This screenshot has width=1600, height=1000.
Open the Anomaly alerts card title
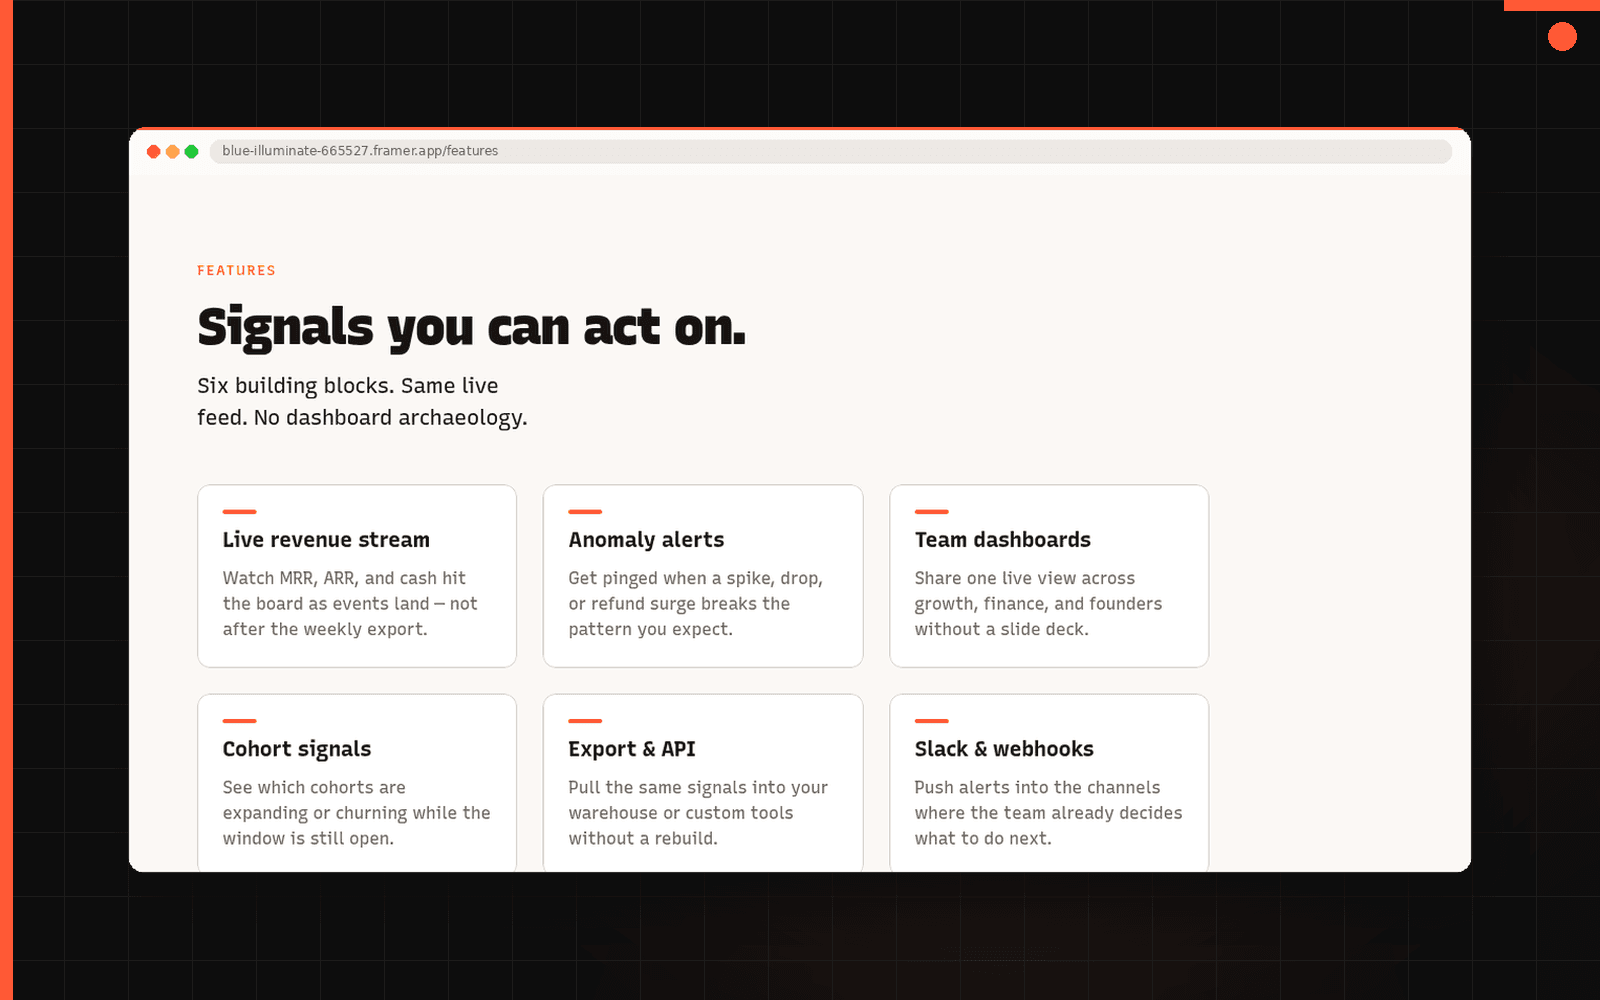(646, 540)
